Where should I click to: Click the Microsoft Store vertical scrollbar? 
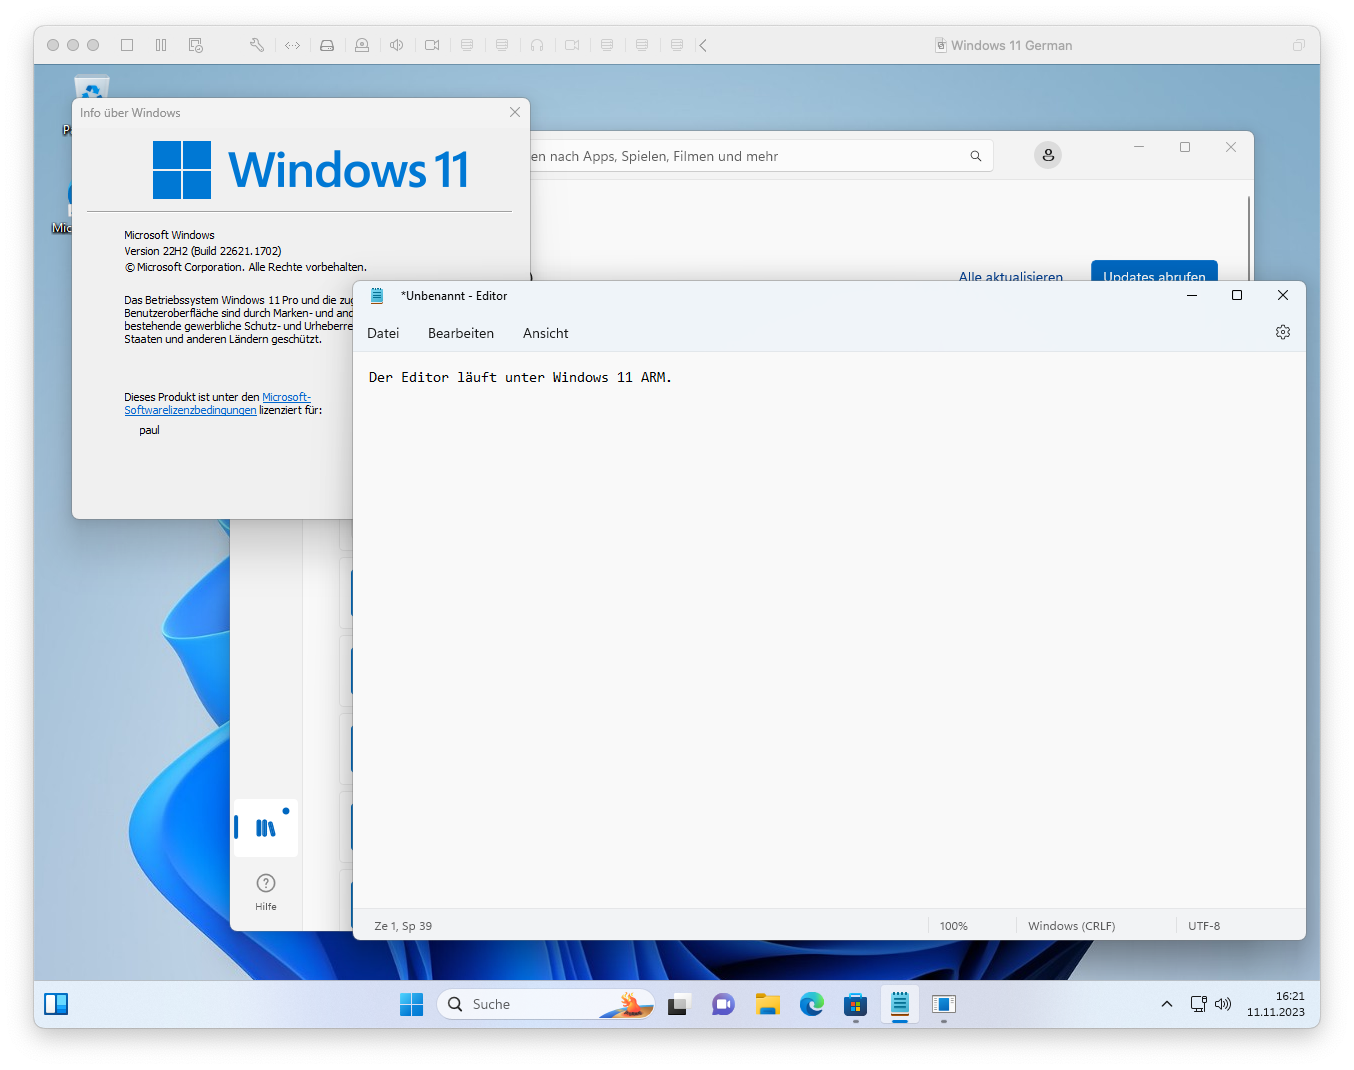(1249, 238)
